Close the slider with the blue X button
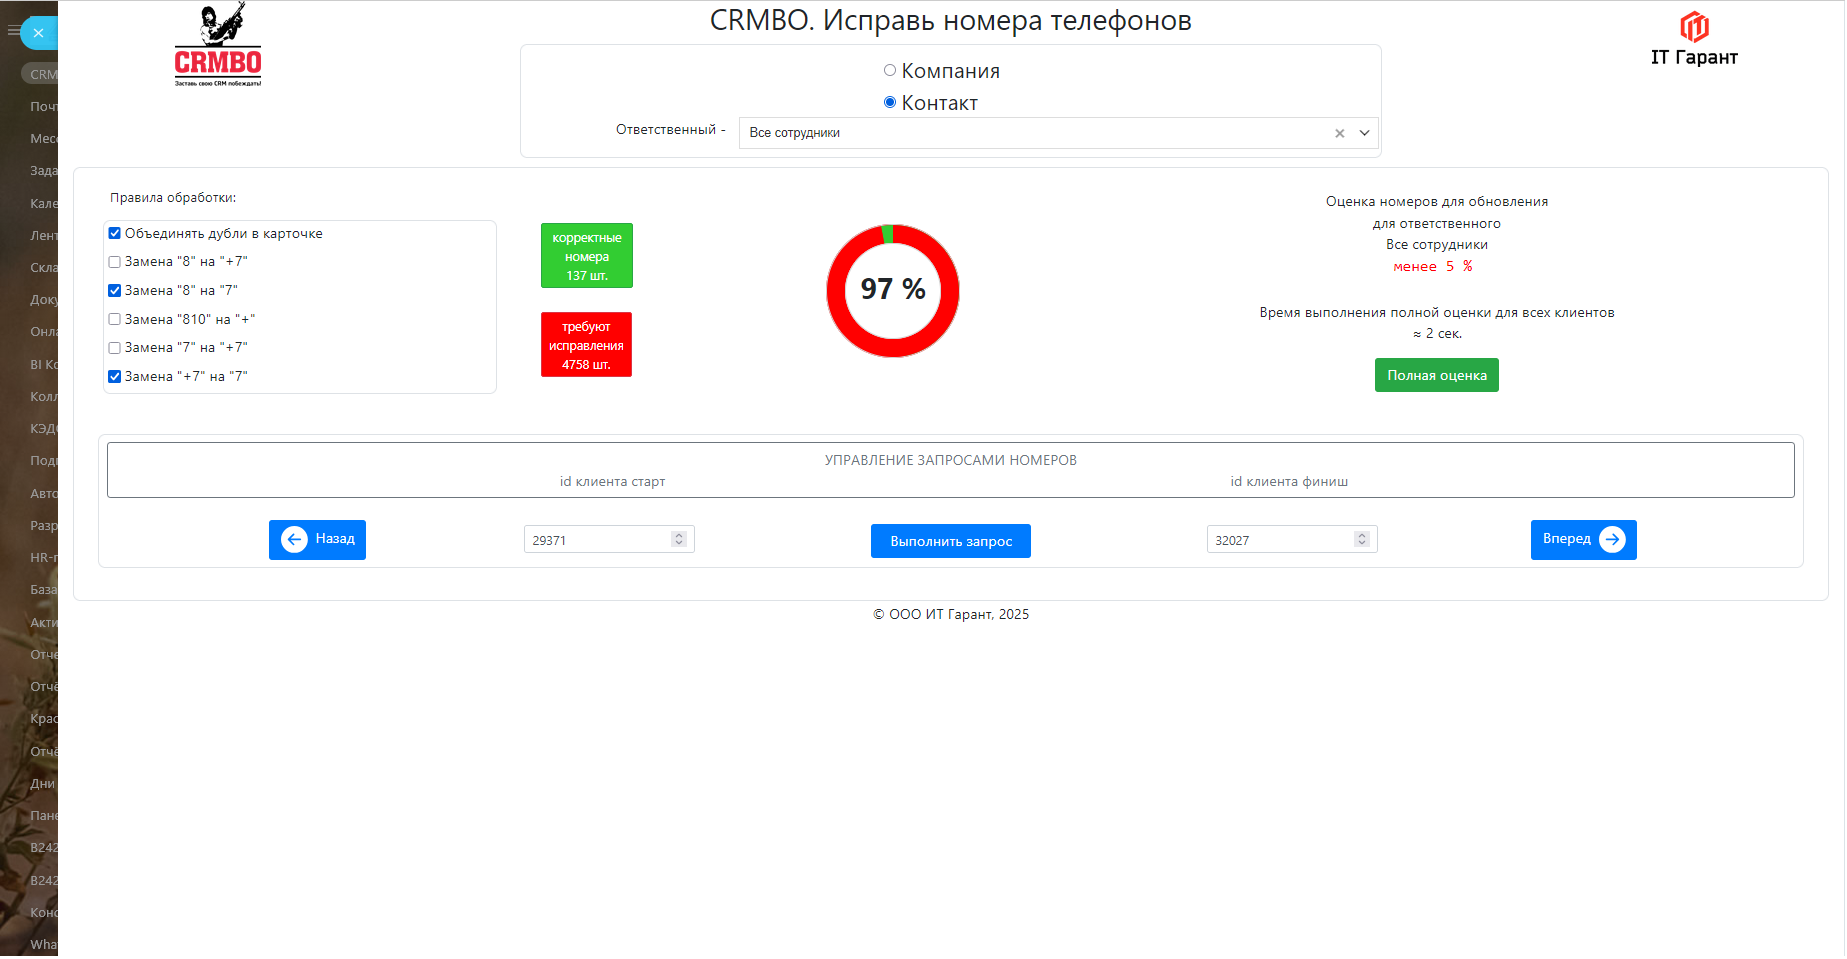The width and height of the screenshot is (1847, 959). [39, 33]
